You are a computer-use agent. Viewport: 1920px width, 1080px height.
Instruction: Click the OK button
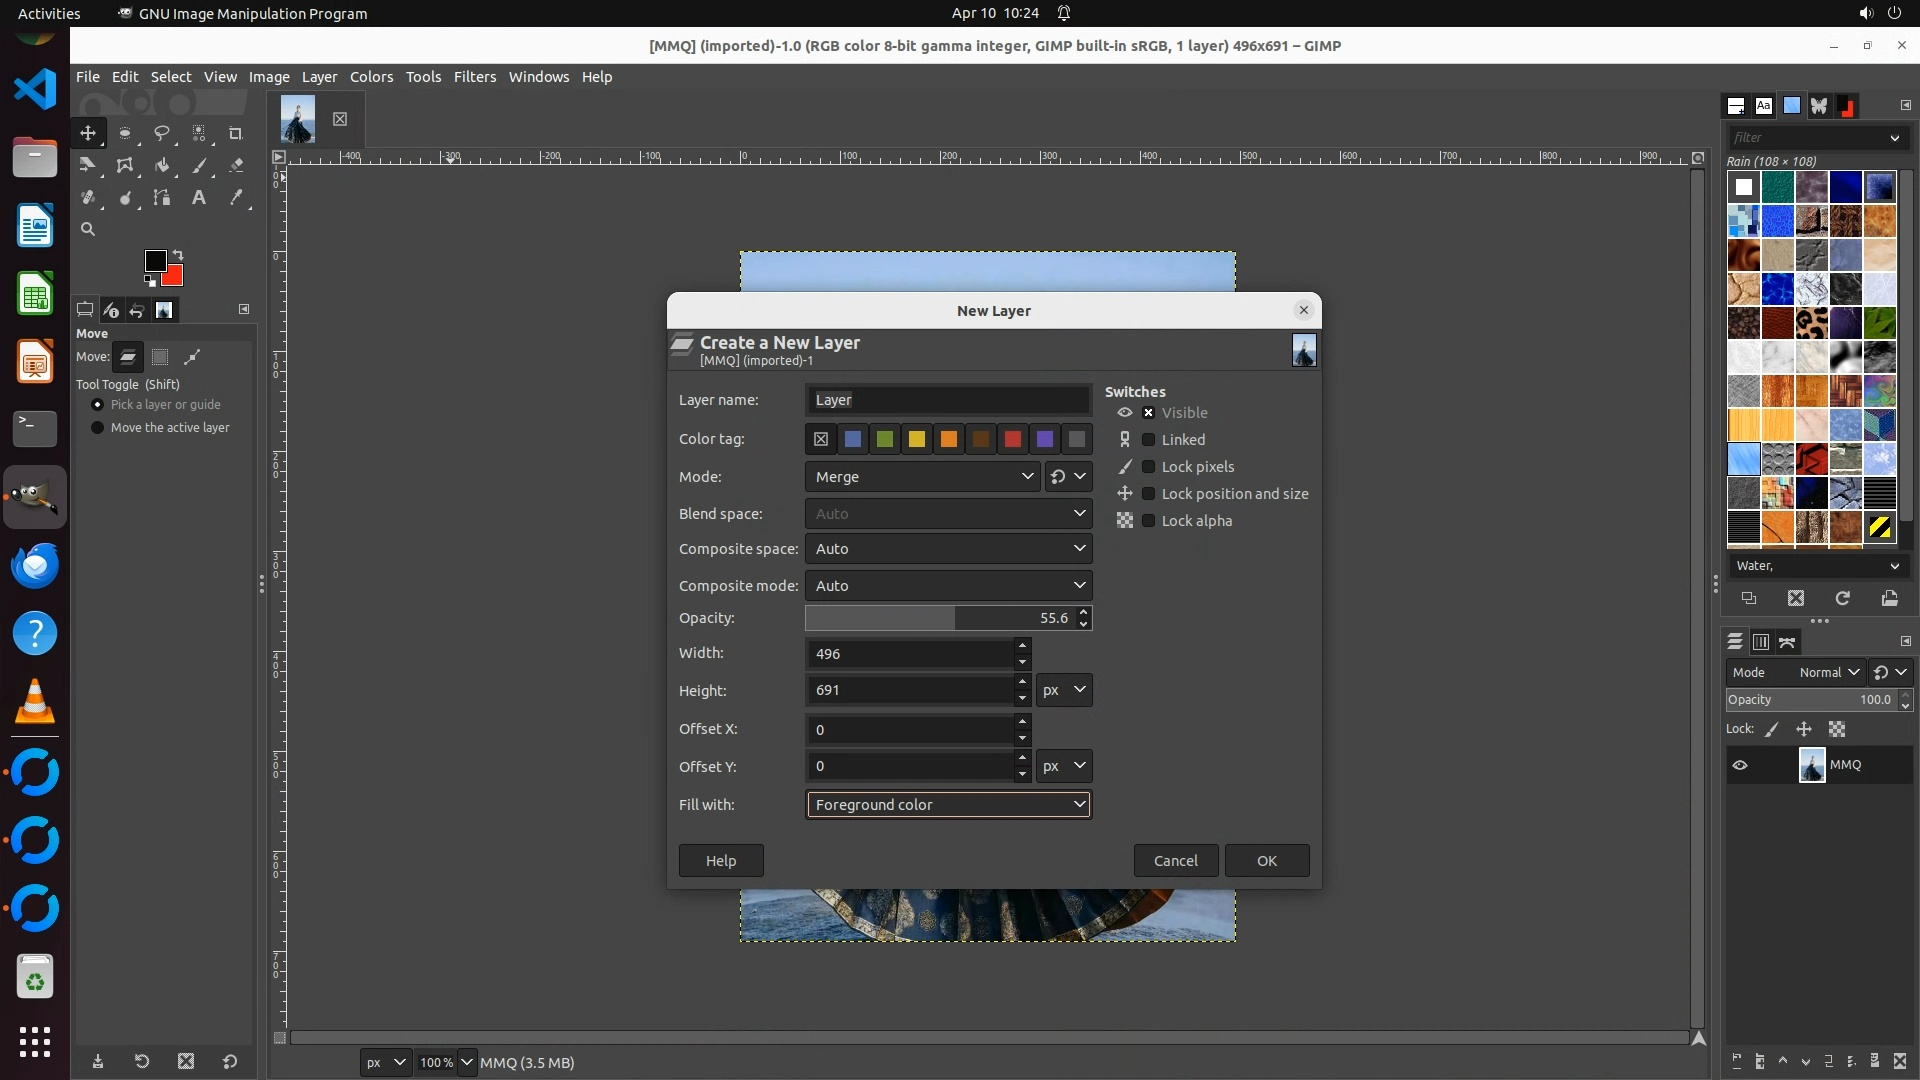(1266, 861)
